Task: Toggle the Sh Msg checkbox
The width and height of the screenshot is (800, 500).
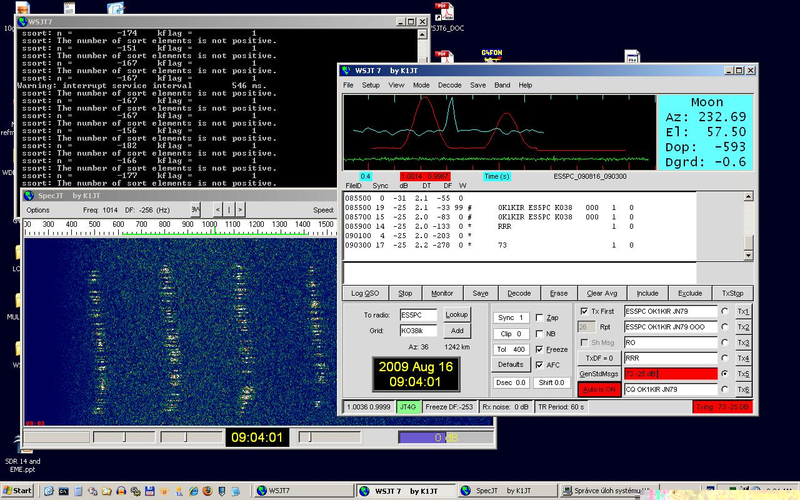Action: 584,343
